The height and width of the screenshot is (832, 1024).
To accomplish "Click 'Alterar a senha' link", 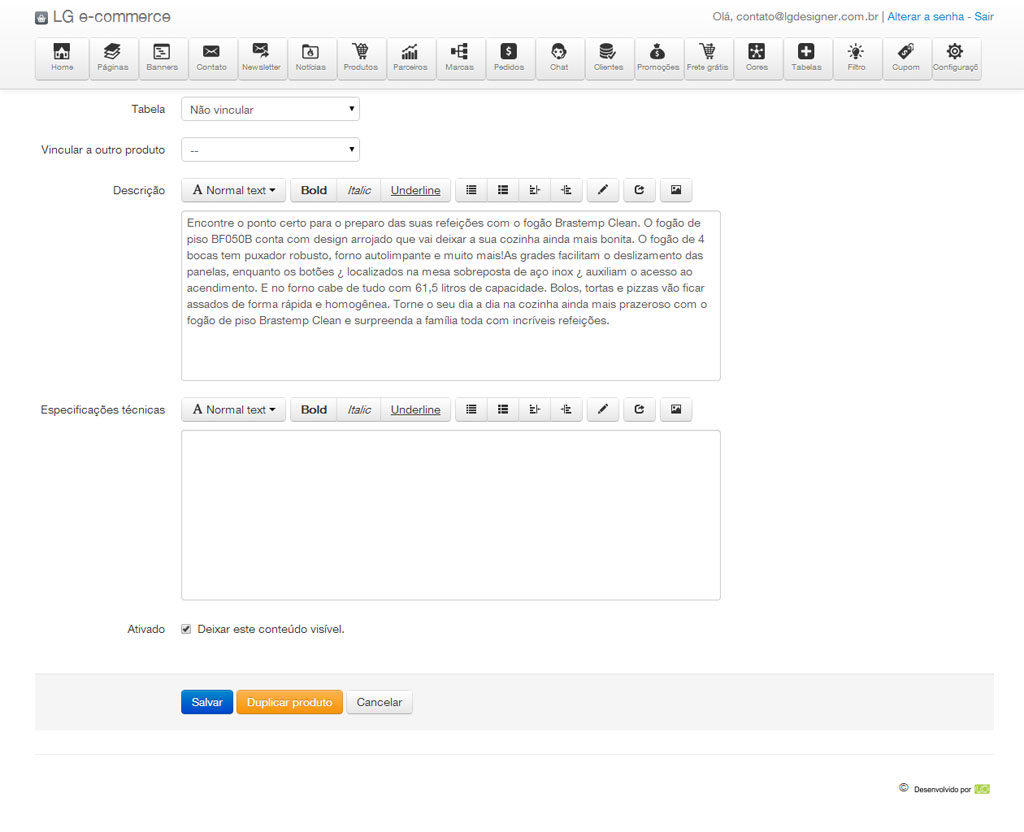I will [927, 17].
